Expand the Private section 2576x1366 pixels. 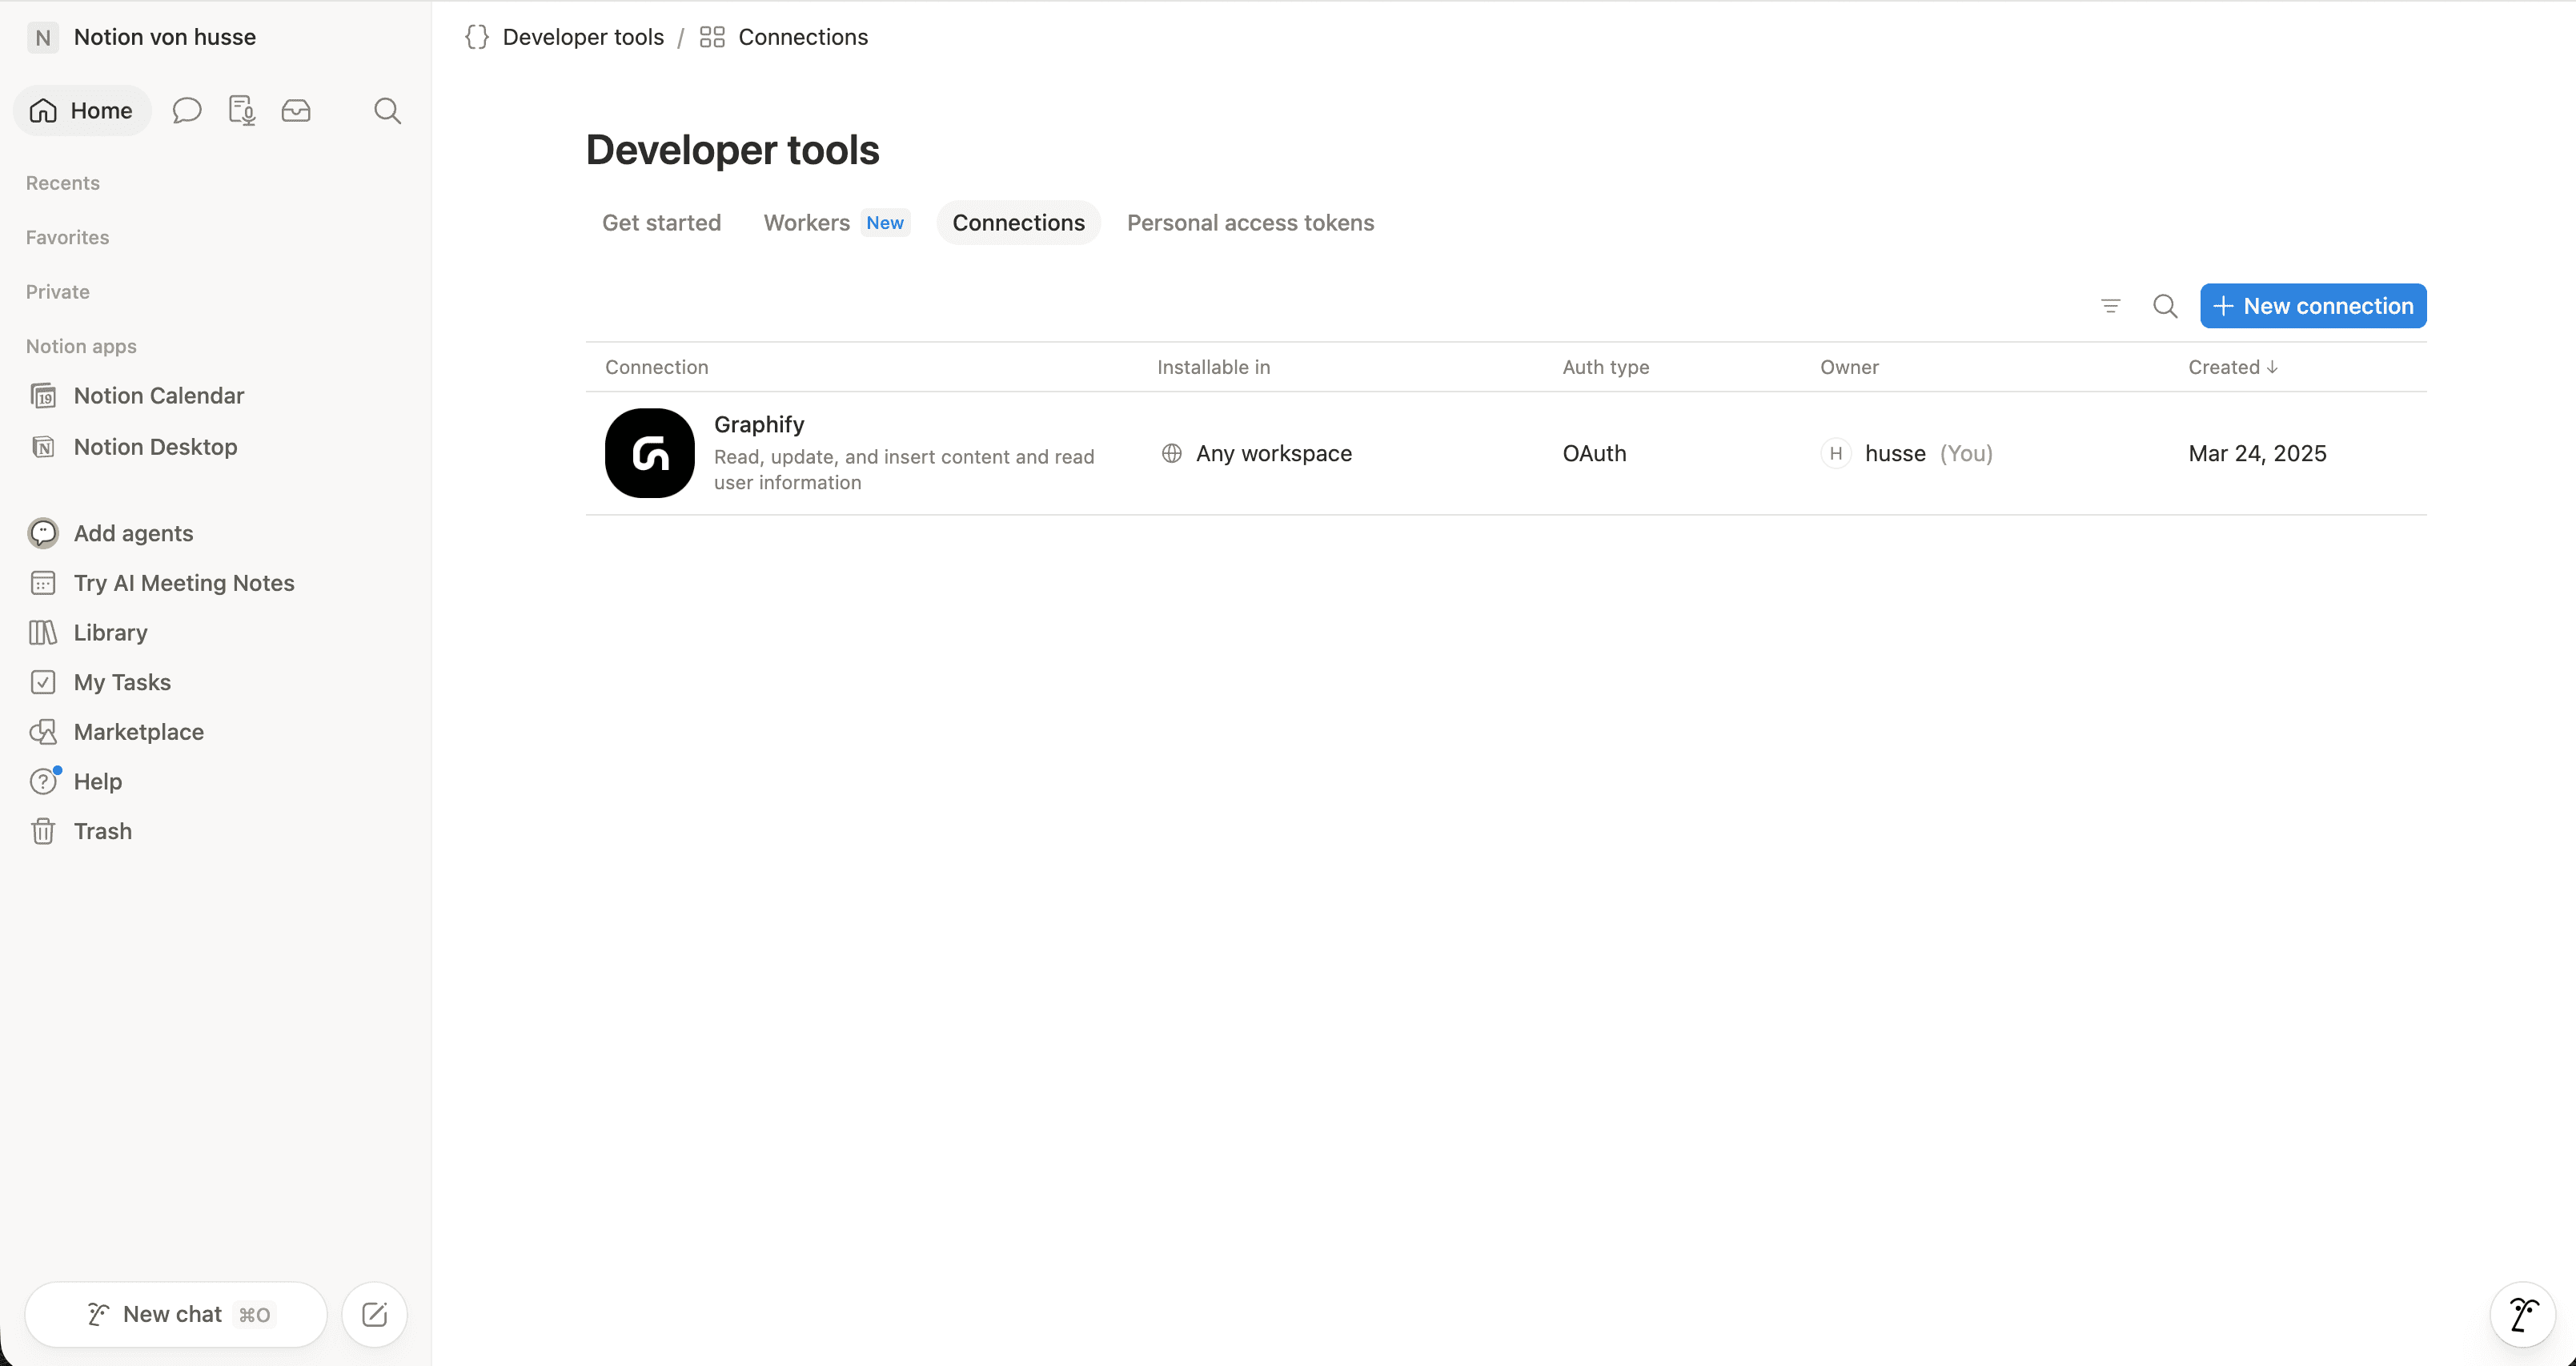(58, 292)
